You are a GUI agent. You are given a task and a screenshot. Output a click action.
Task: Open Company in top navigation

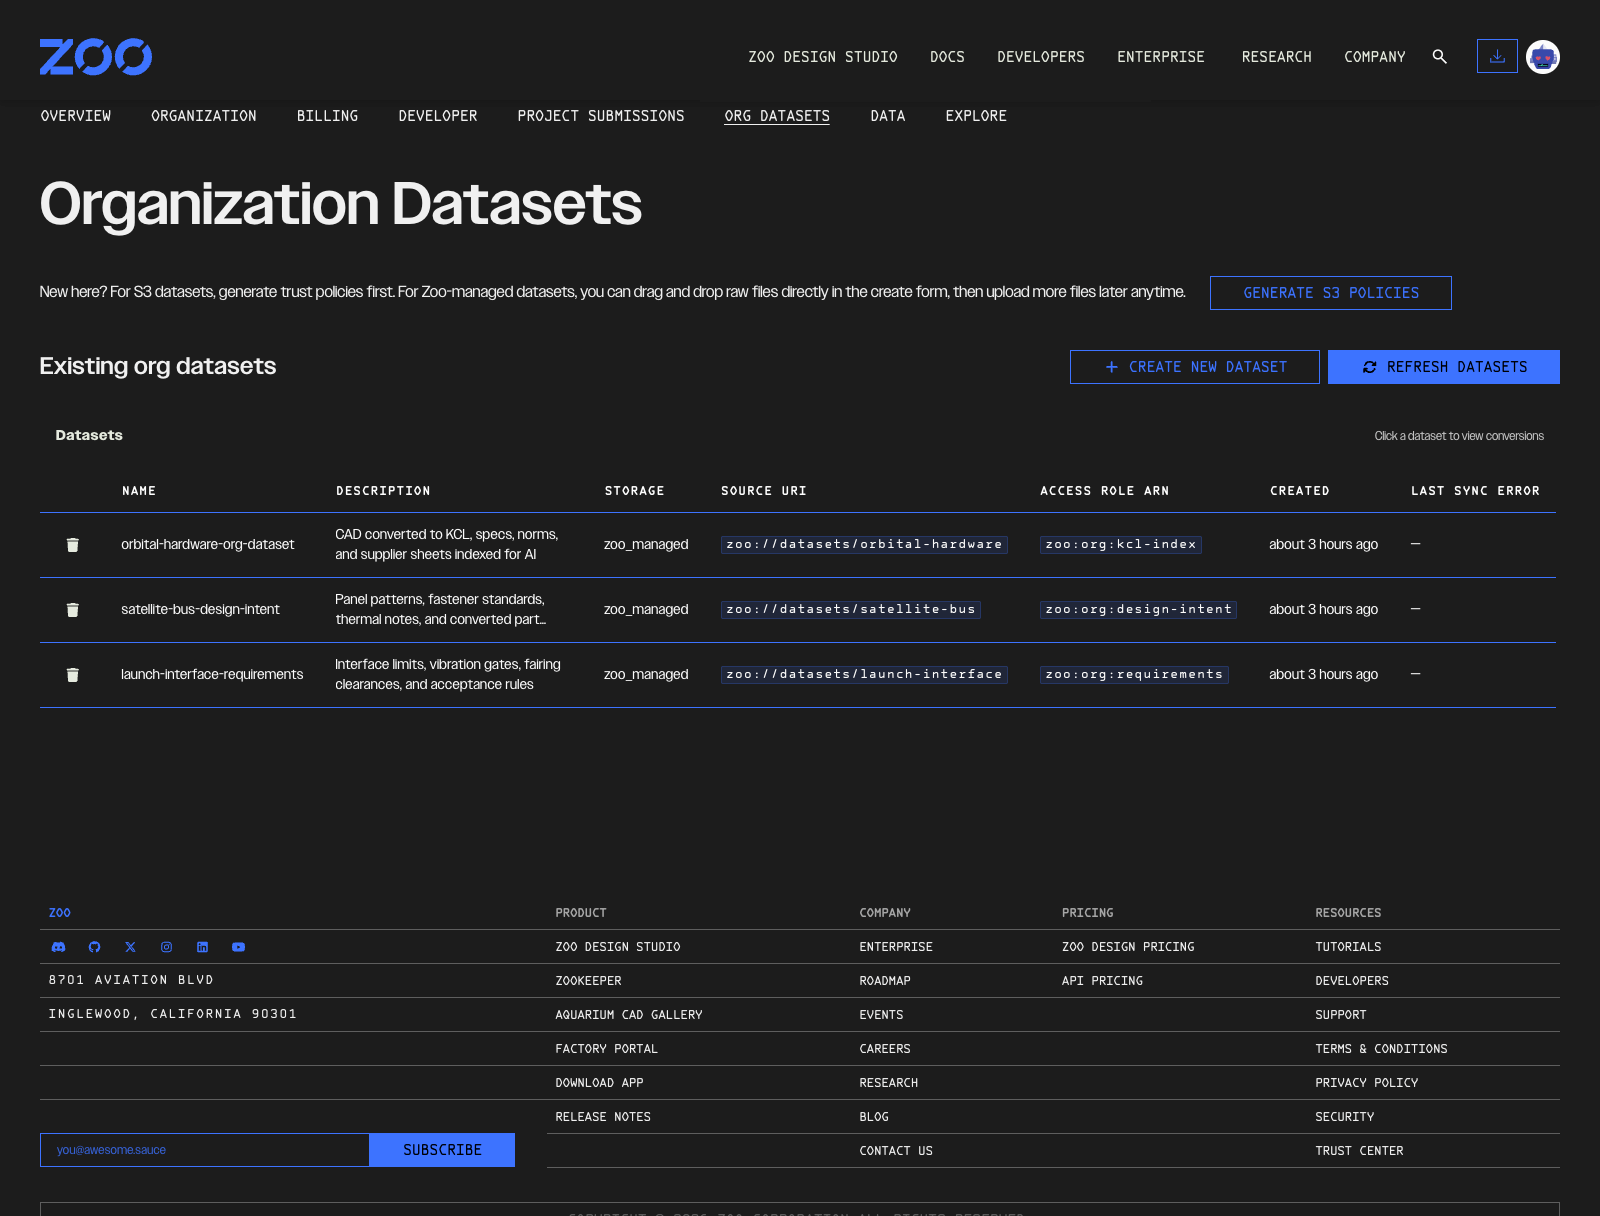click(x=1375, y=57)
